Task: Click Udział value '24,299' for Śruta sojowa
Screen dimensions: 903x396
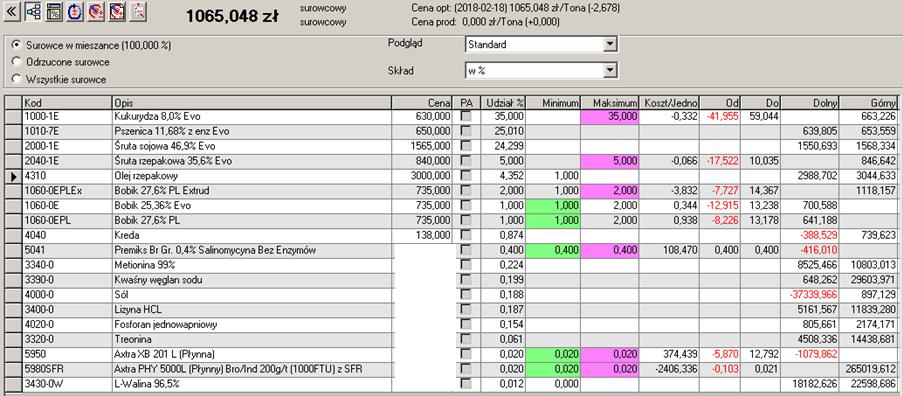Action: (503, 147)
